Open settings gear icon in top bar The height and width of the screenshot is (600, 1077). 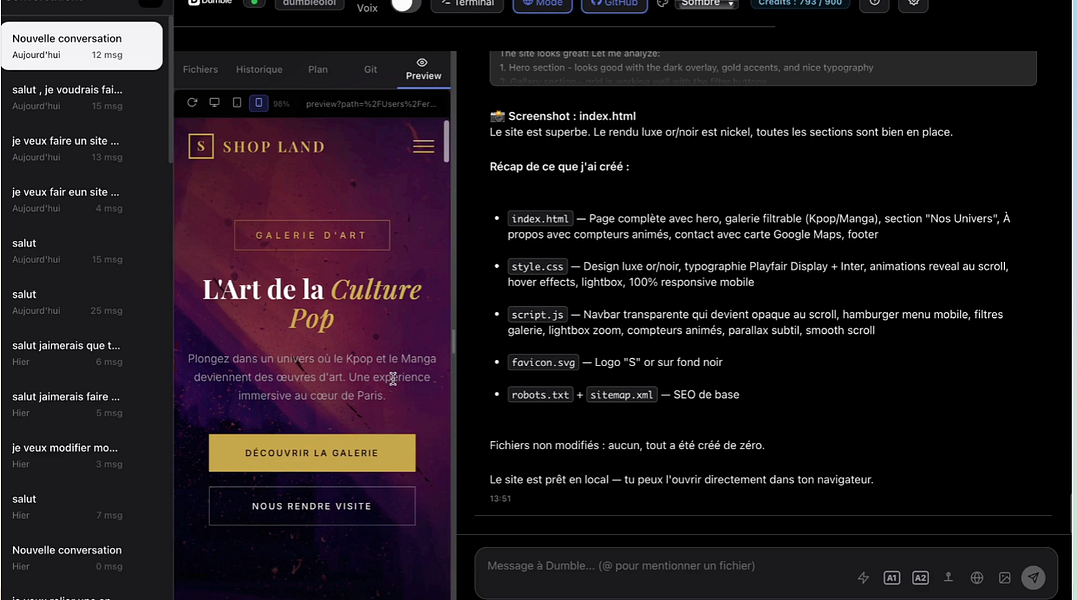(x=914, y=4)
